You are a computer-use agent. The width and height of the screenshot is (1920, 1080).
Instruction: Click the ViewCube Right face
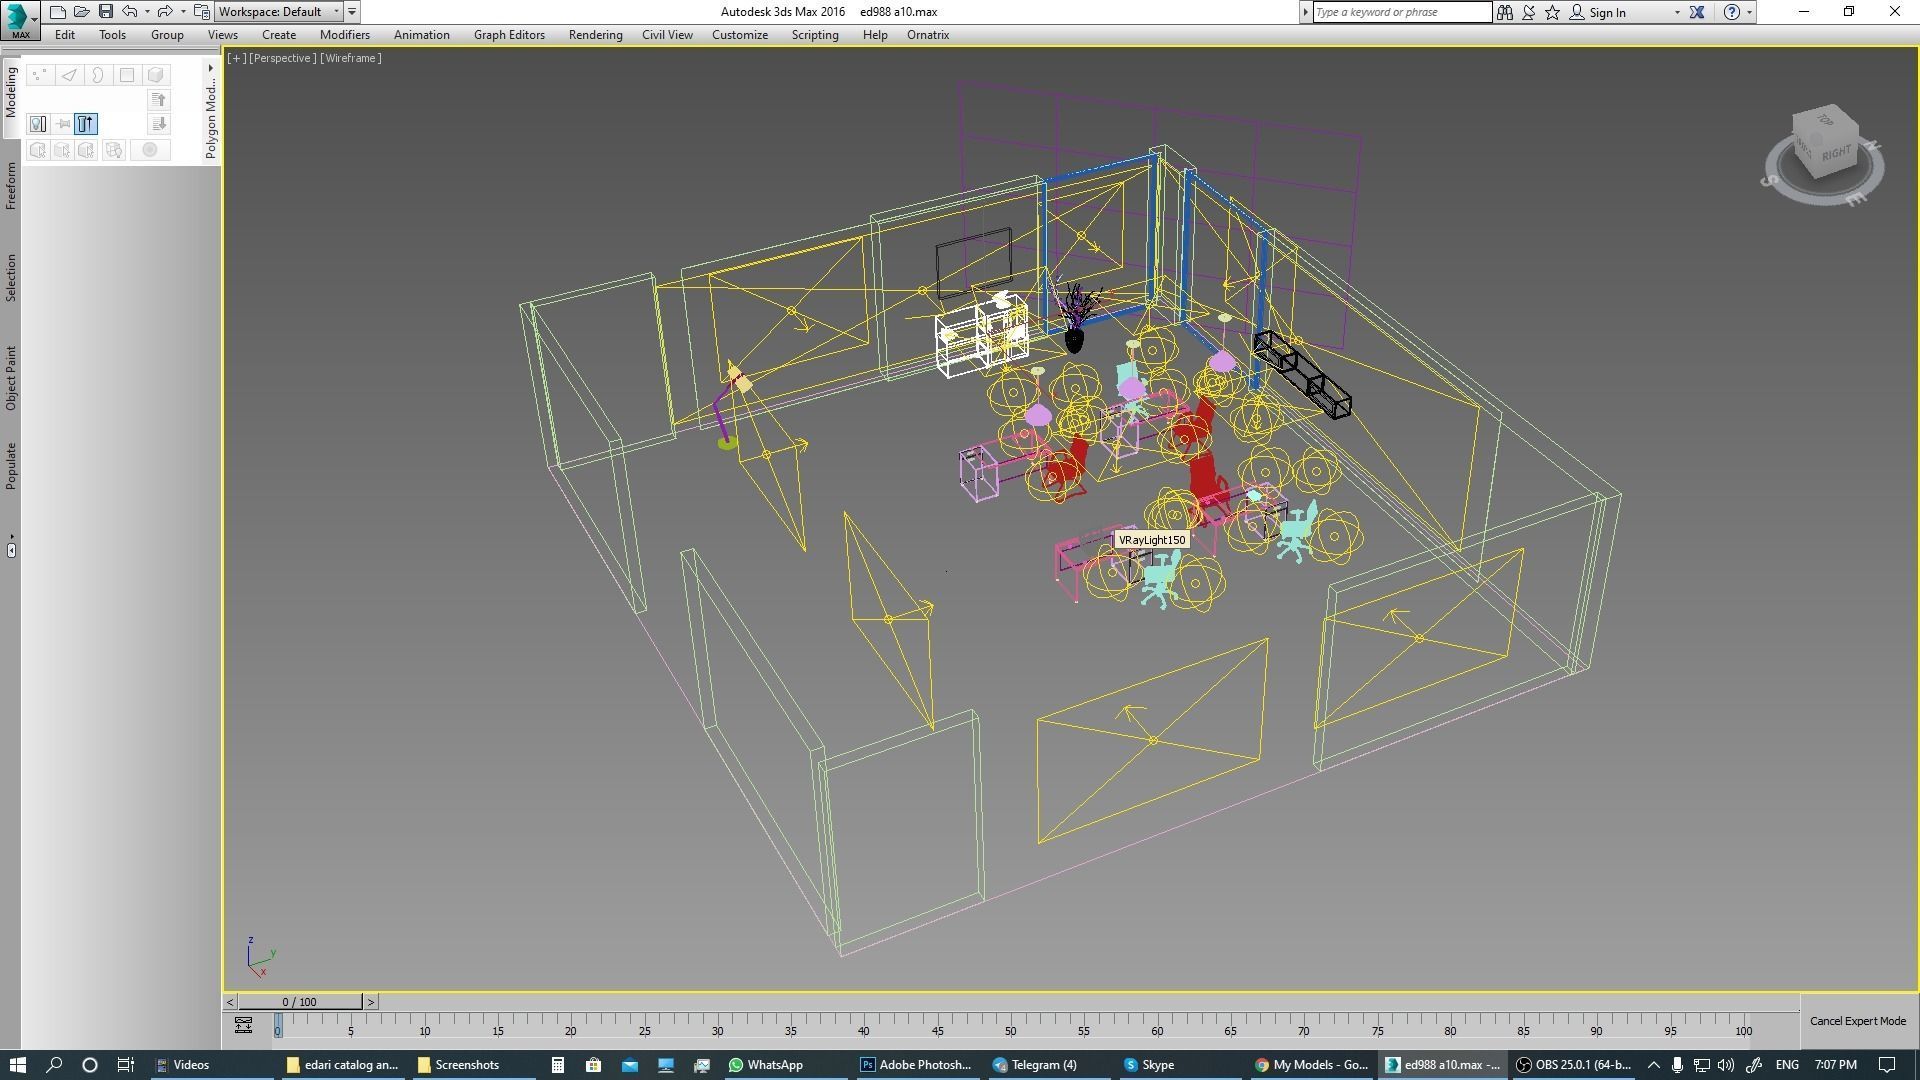coord(1836,154)
